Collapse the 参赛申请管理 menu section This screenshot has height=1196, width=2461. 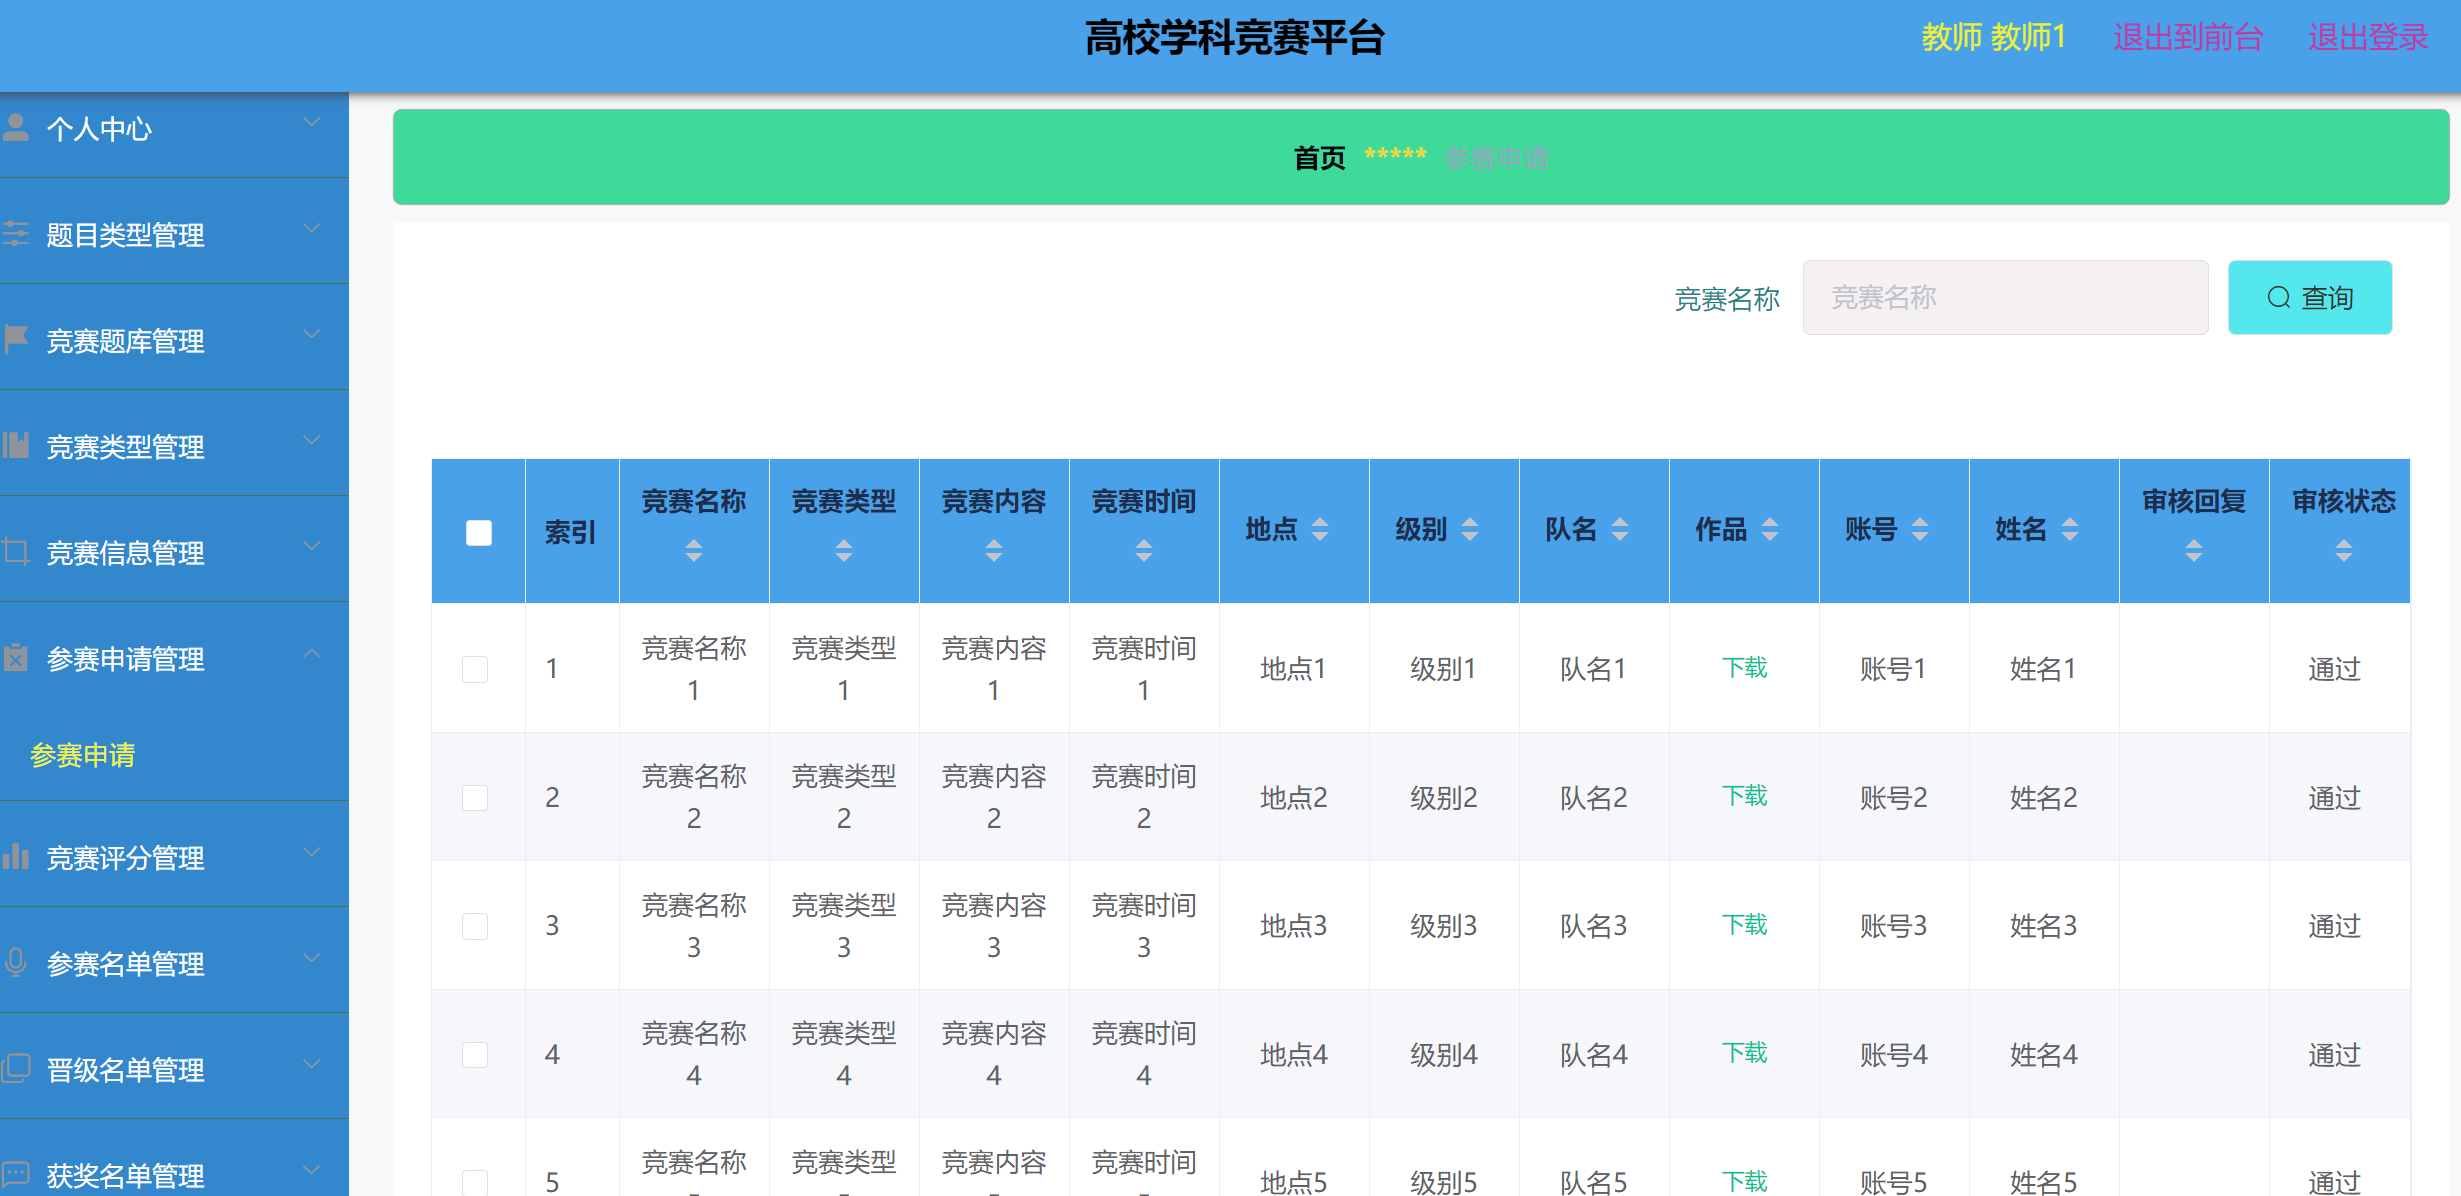(311, 653)
